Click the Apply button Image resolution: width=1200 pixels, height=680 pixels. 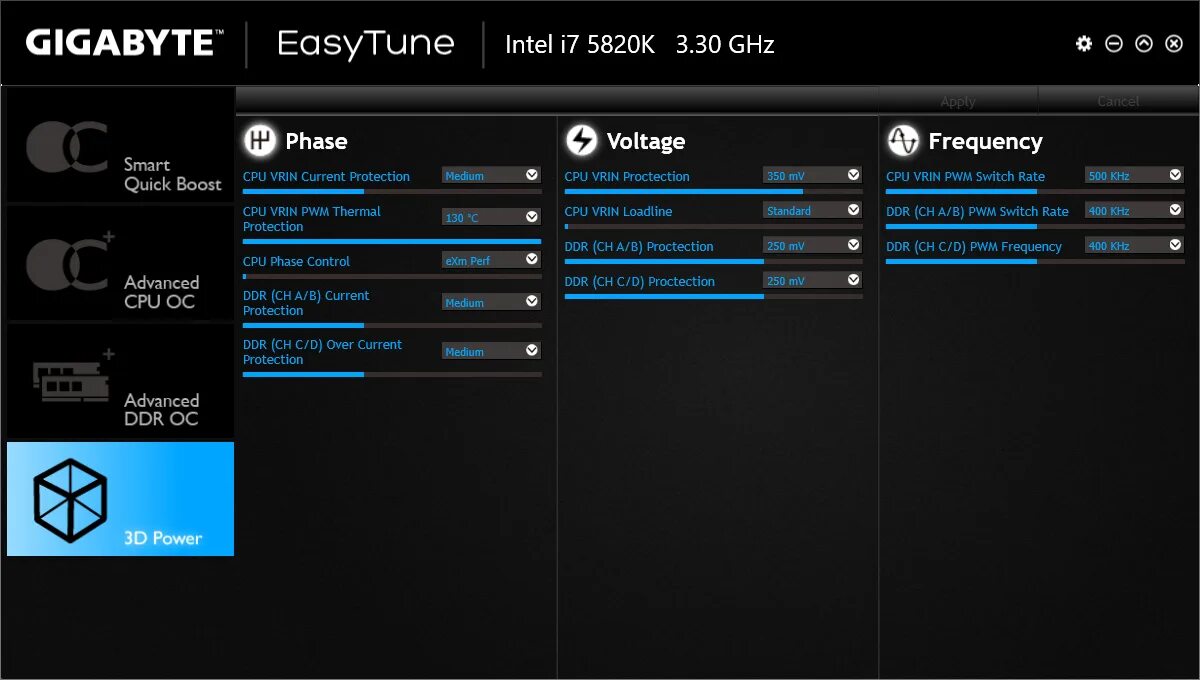(958, 101)
